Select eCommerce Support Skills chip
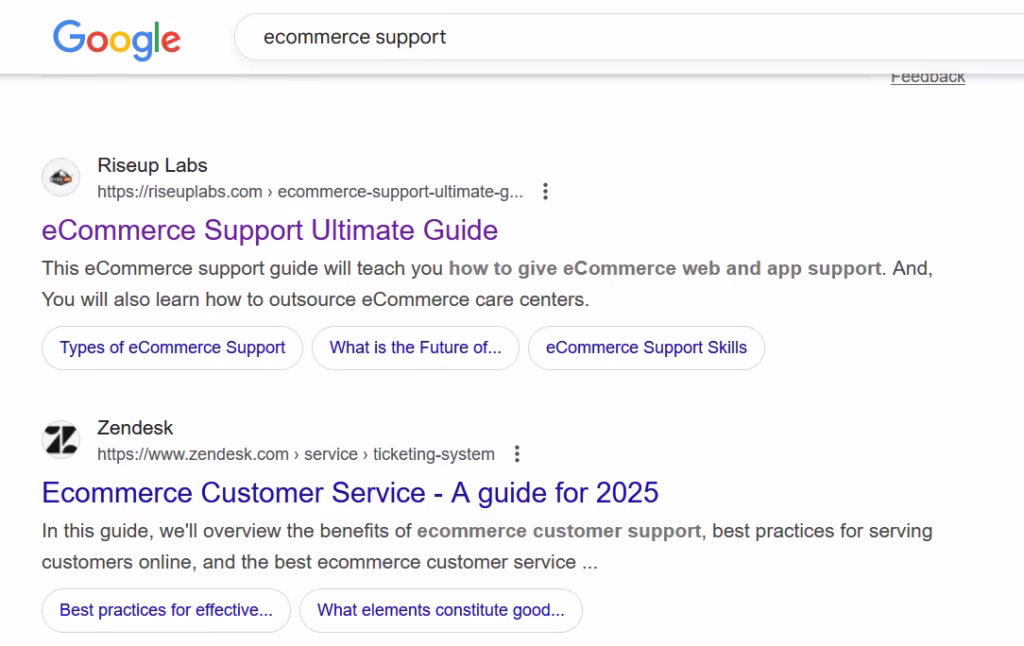This screenshot has width=1024, height=646. [646, 348]
